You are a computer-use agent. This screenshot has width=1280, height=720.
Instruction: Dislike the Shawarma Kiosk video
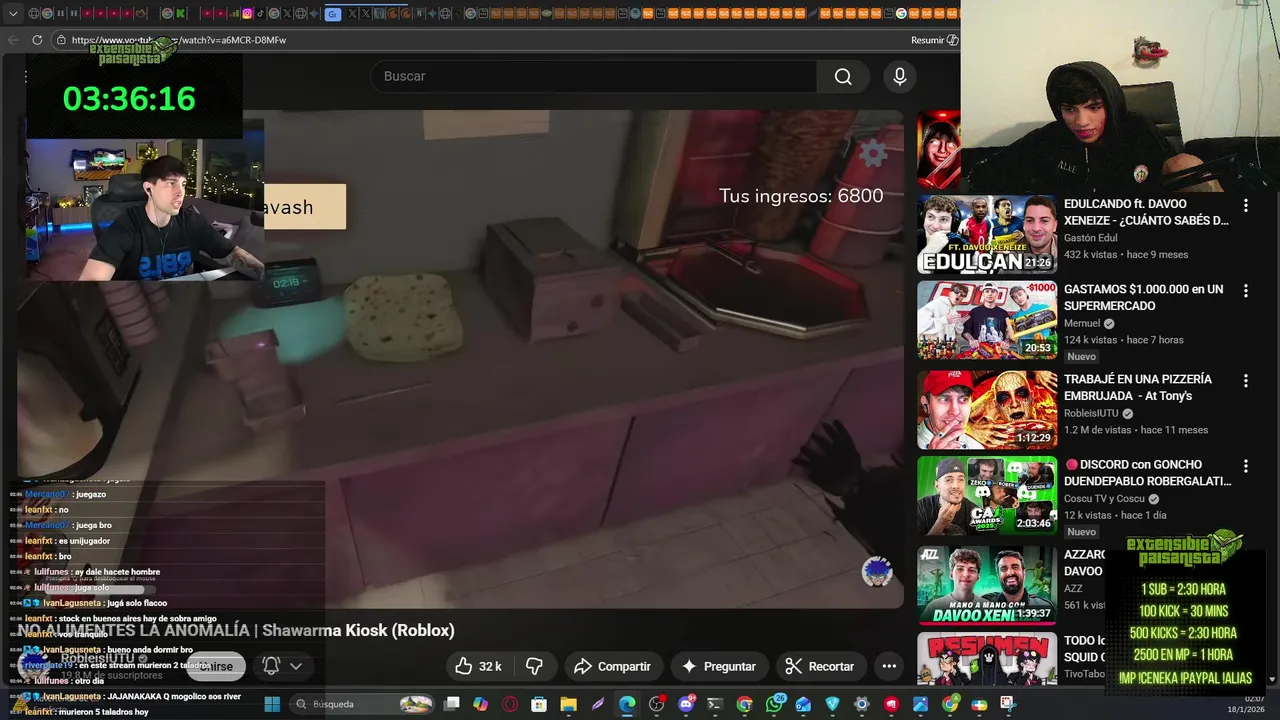pyautogui.click(x=535, y=666)
